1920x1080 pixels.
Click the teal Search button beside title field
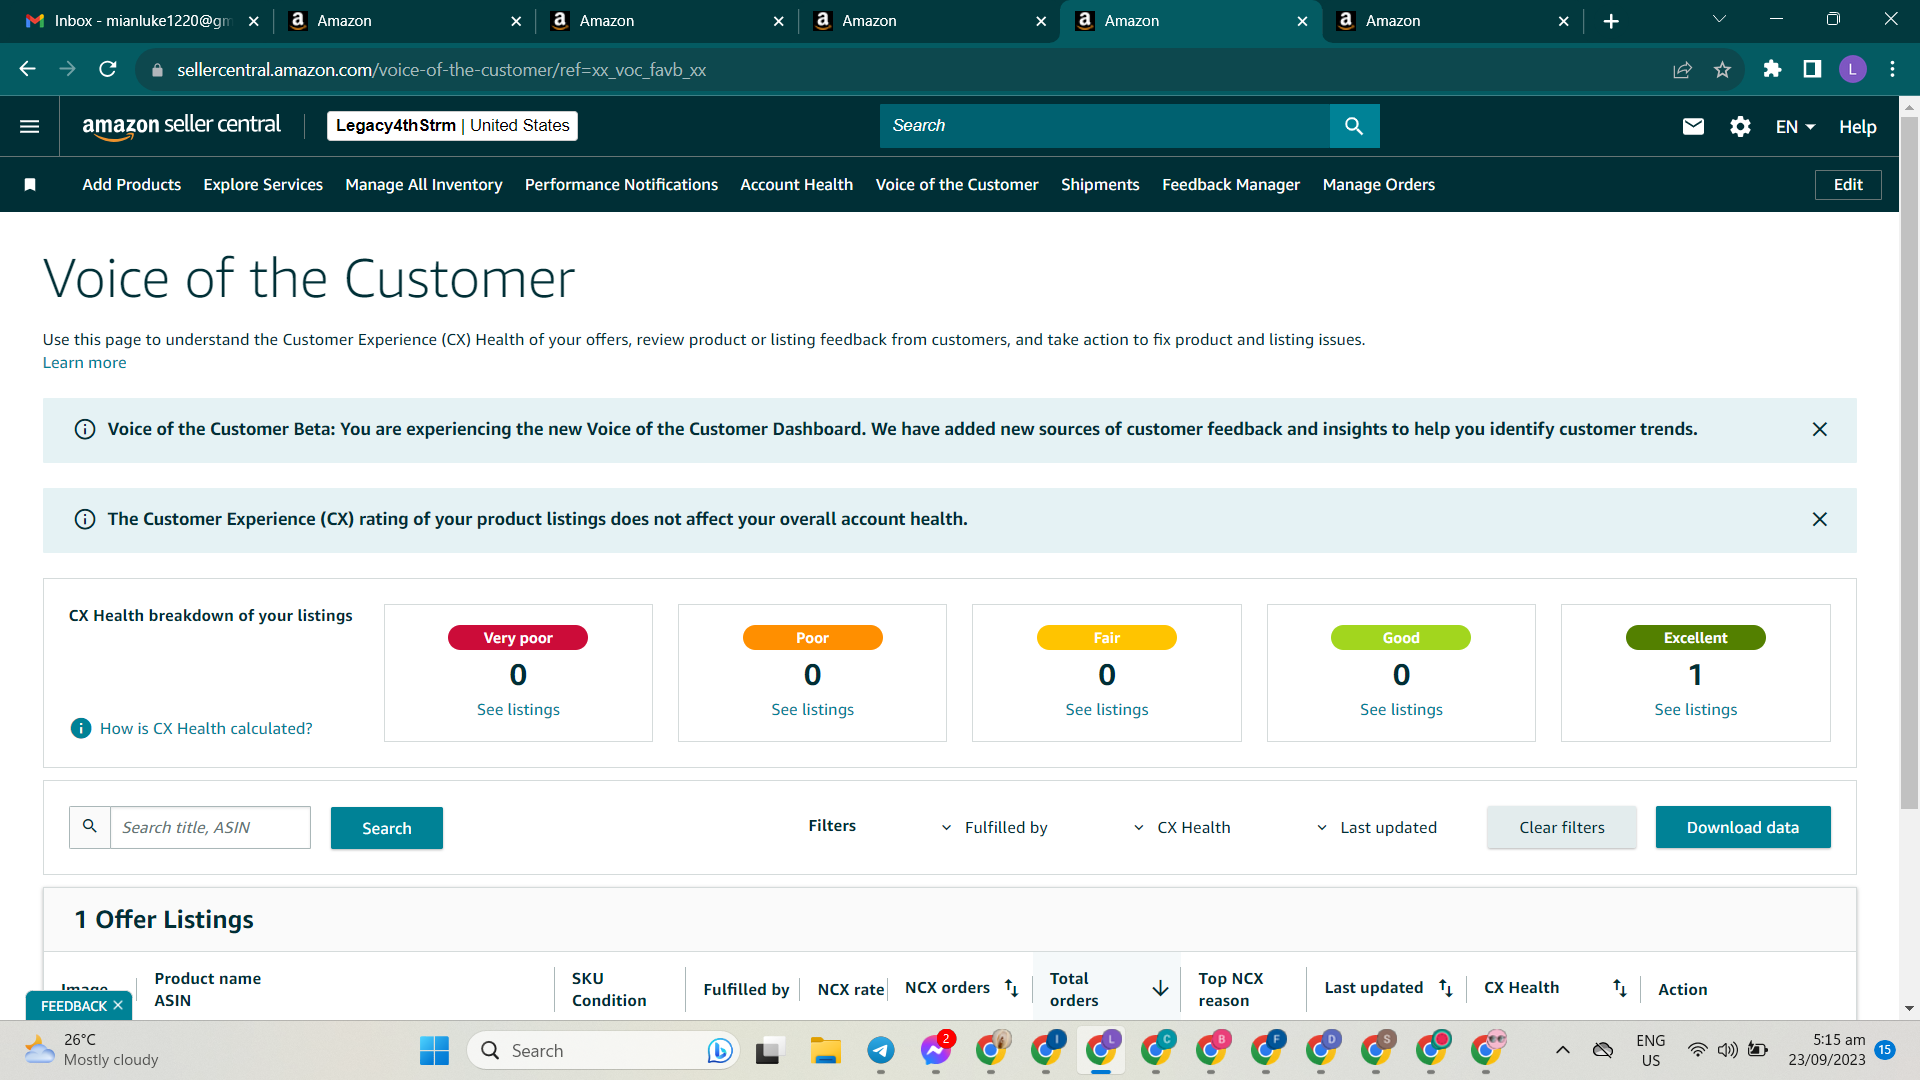click(387, 828)
